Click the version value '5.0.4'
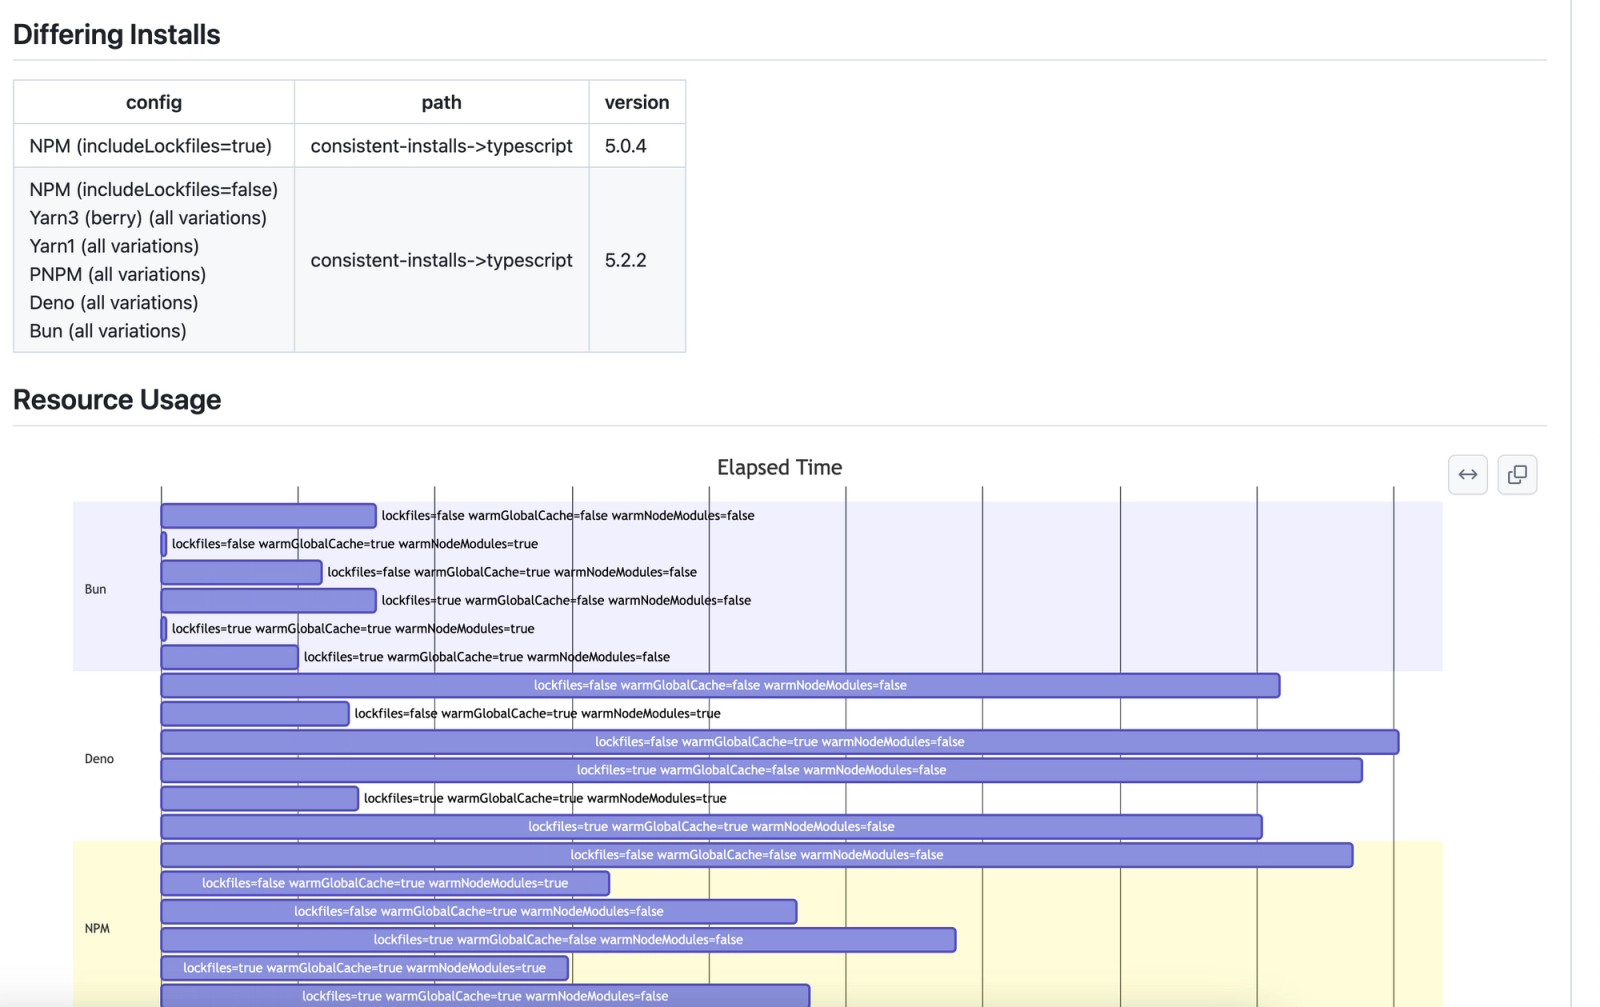Viewport: 1600px width, 1007px height. (x=625, y=146)
